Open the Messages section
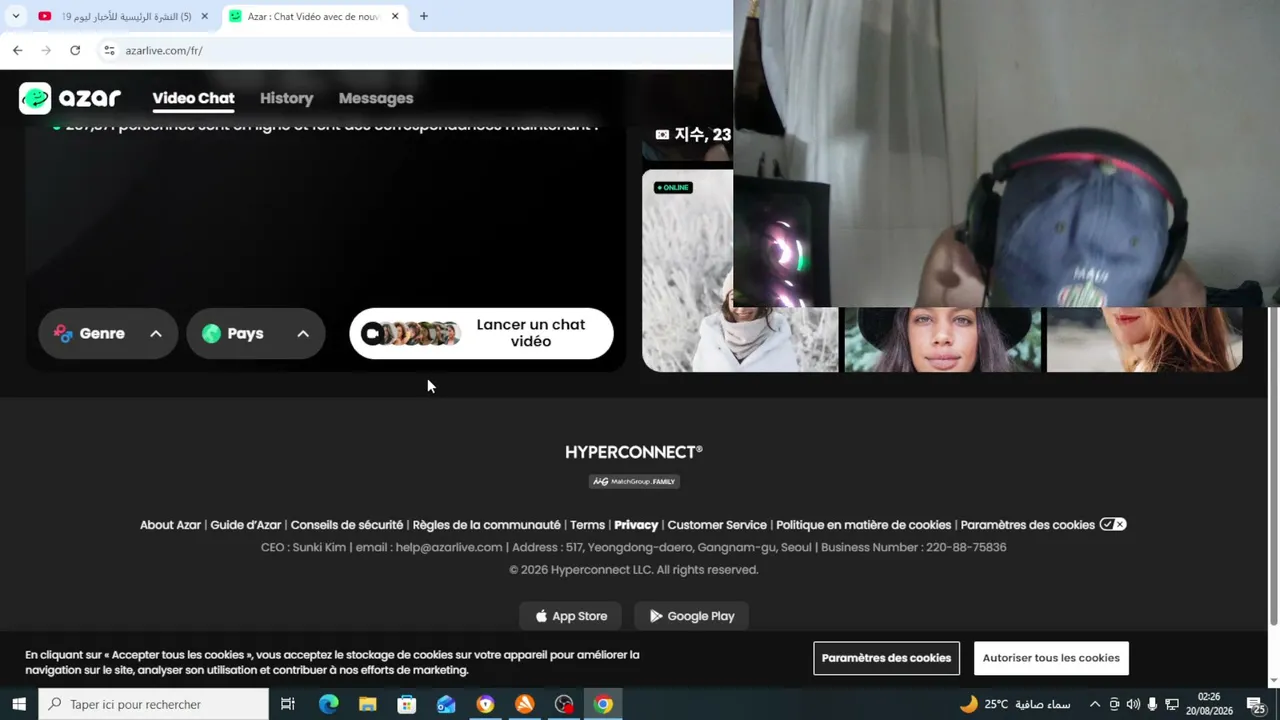 (376, 98)
